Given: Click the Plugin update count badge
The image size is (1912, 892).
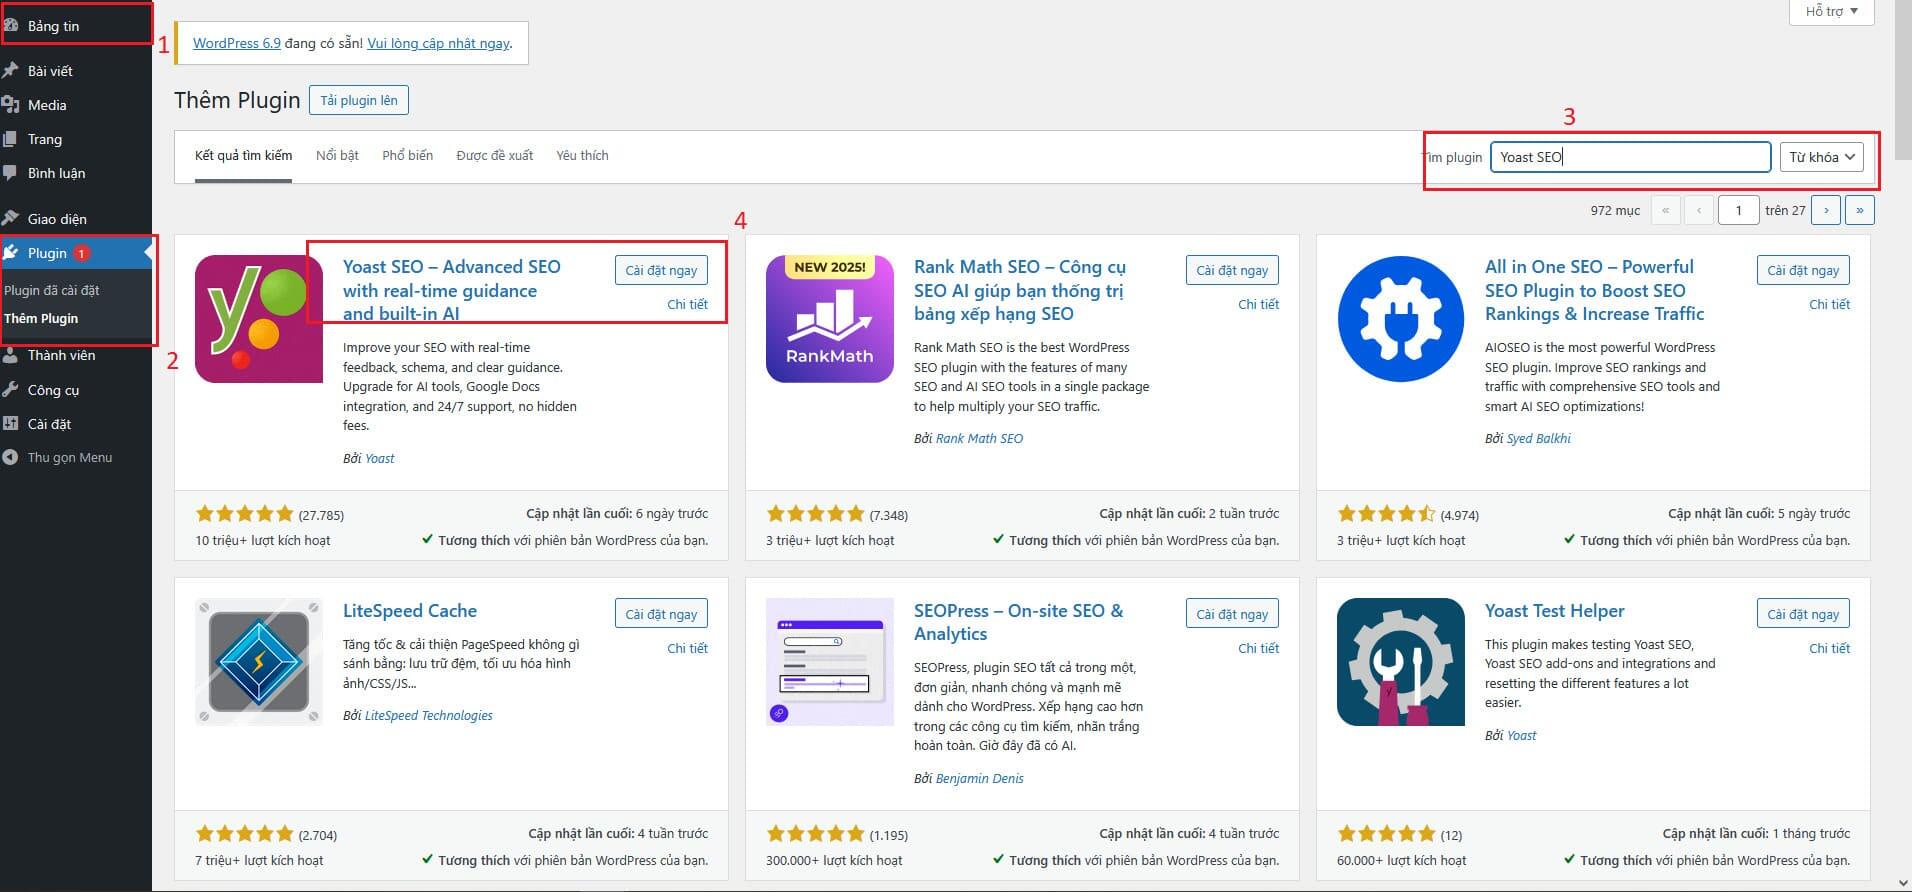Looking at the screenshot, I should [82, 253].
